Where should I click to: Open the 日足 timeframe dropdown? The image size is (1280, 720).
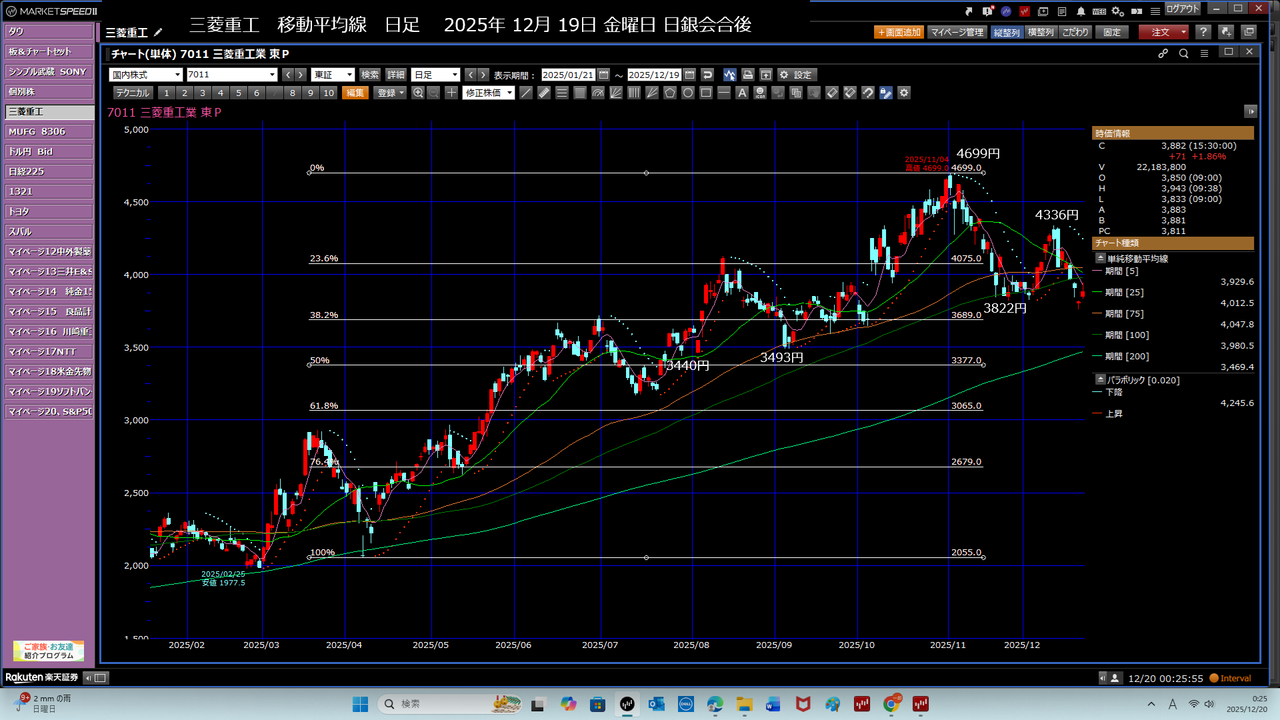coord(436,75)
